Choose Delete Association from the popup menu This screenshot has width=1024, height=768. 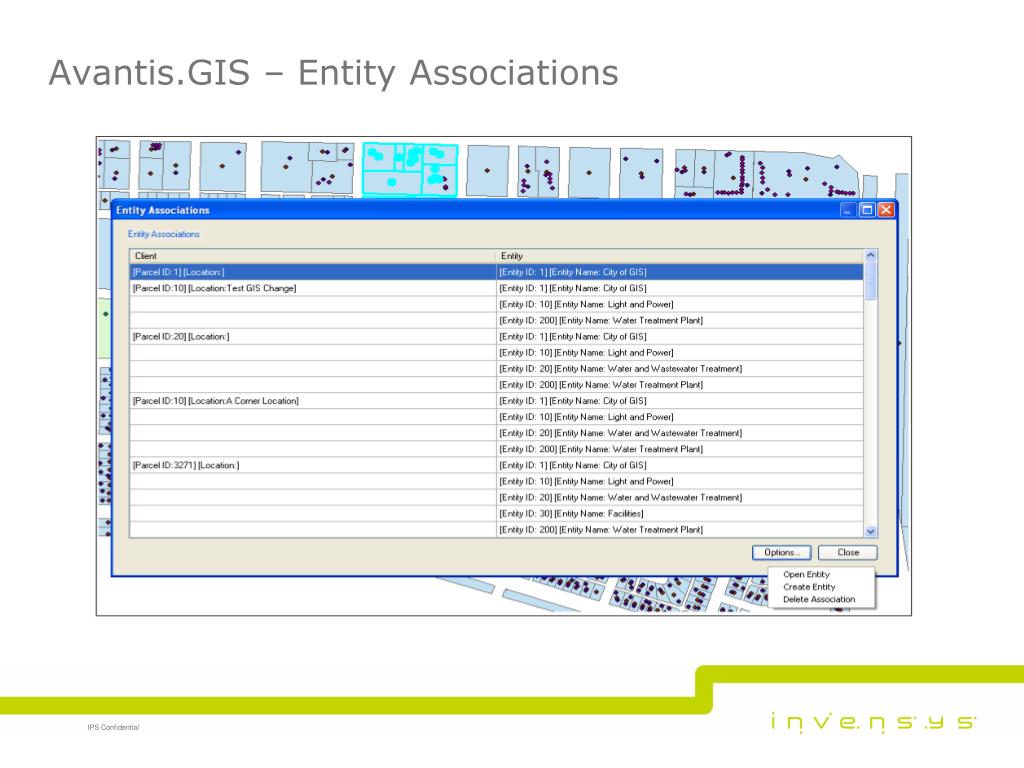pos(819,600)
